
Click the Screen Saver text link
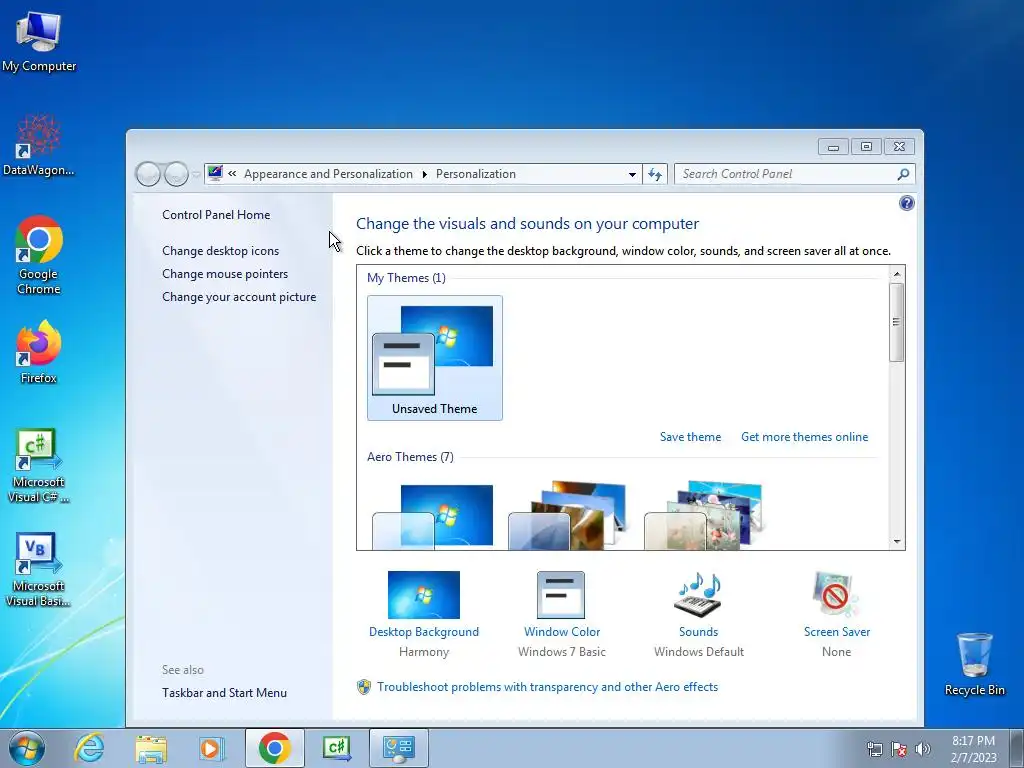tap(837, 632)
